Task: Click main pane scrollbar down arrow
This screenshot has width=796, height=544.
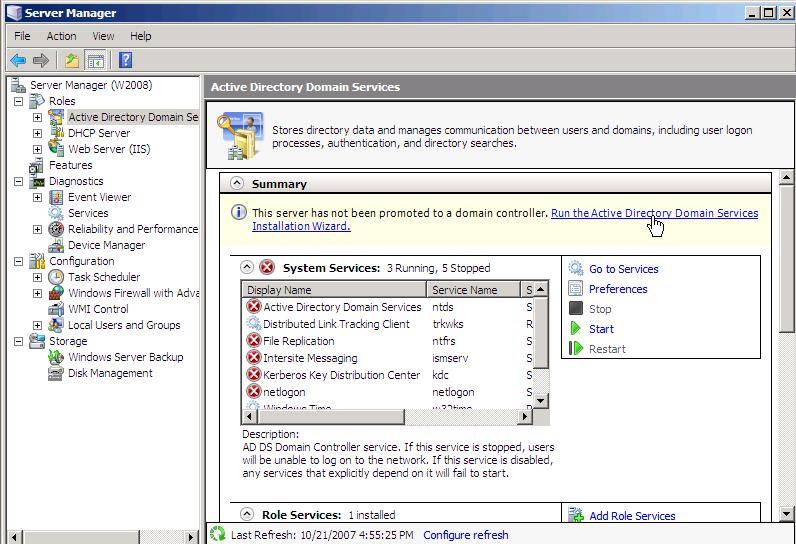Action: [786, 514]
